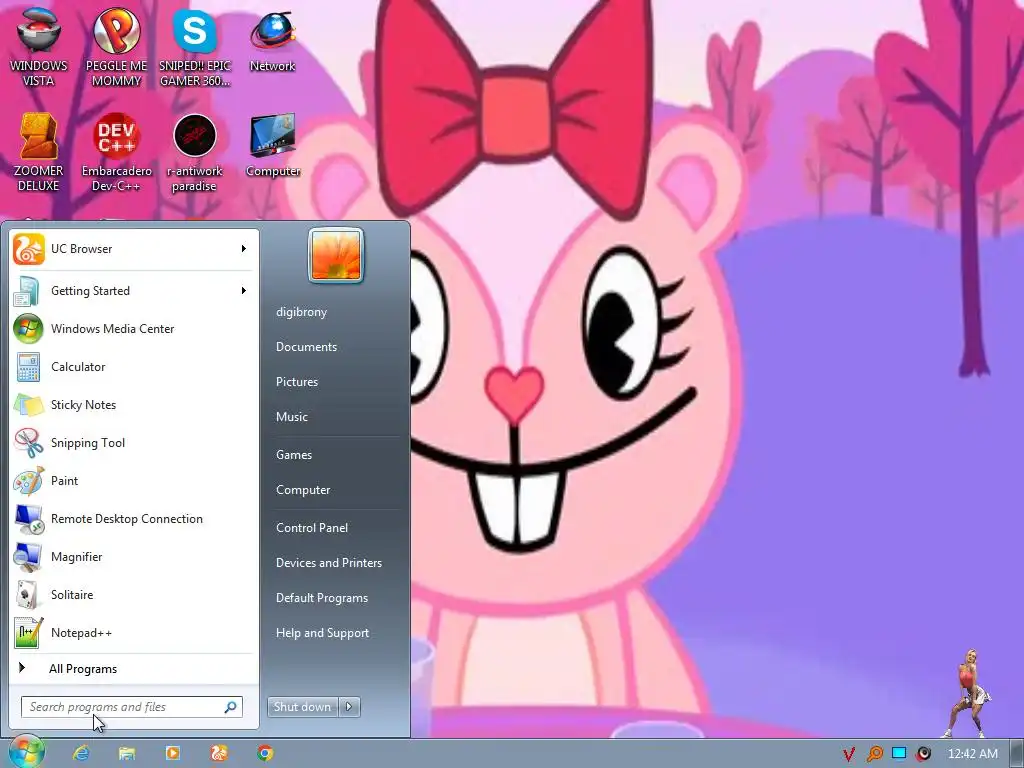Image resolution: width=1024 pixels, height=768 pixels.
Task: Click the Calculator icon in Start menu
Action: click(28, 366)
